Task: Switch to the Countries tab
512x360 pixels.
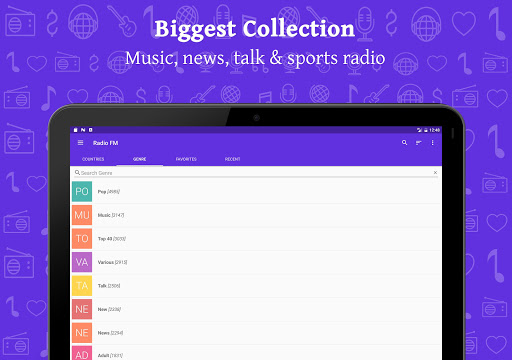Action: pyautogui.click(x=93, y=159)
